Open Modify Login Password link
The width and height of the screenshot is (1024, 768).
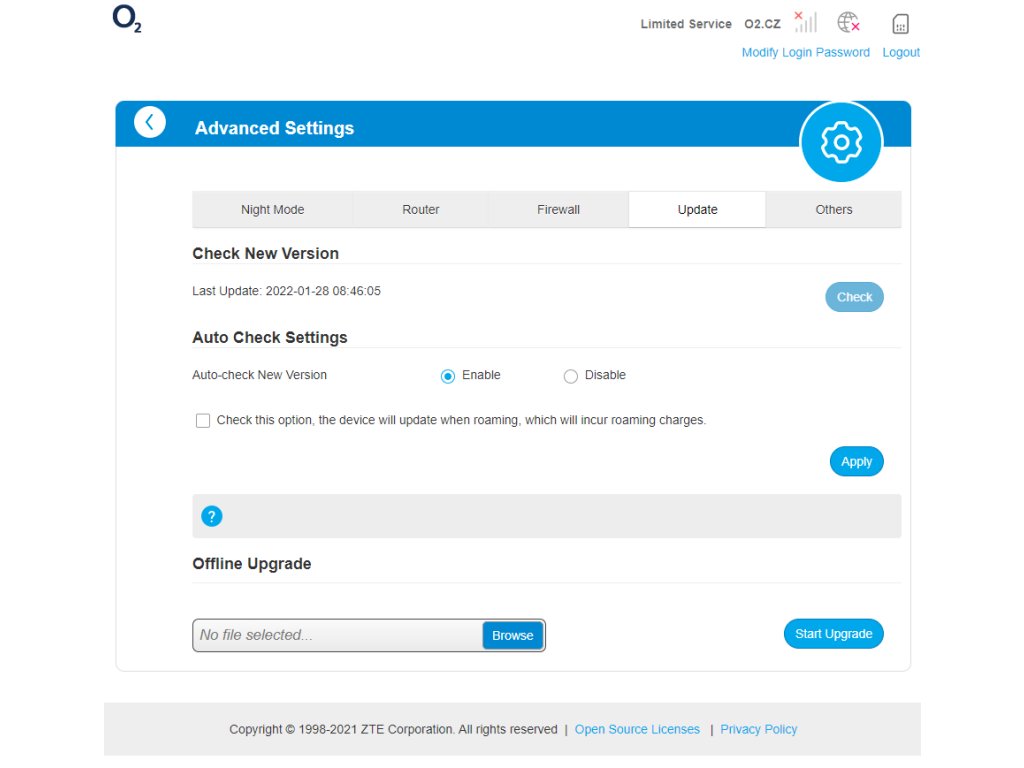point(805,52)
